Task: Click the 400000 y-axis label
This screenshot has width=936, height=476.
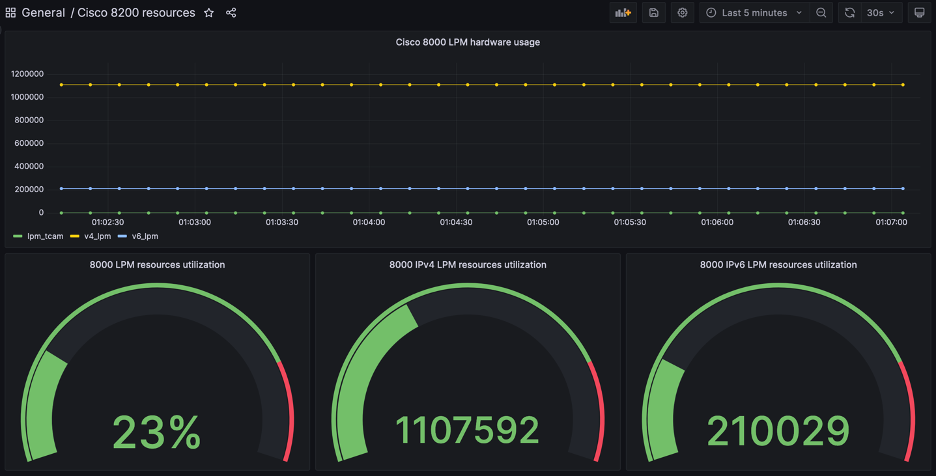Action: point(29,167)
